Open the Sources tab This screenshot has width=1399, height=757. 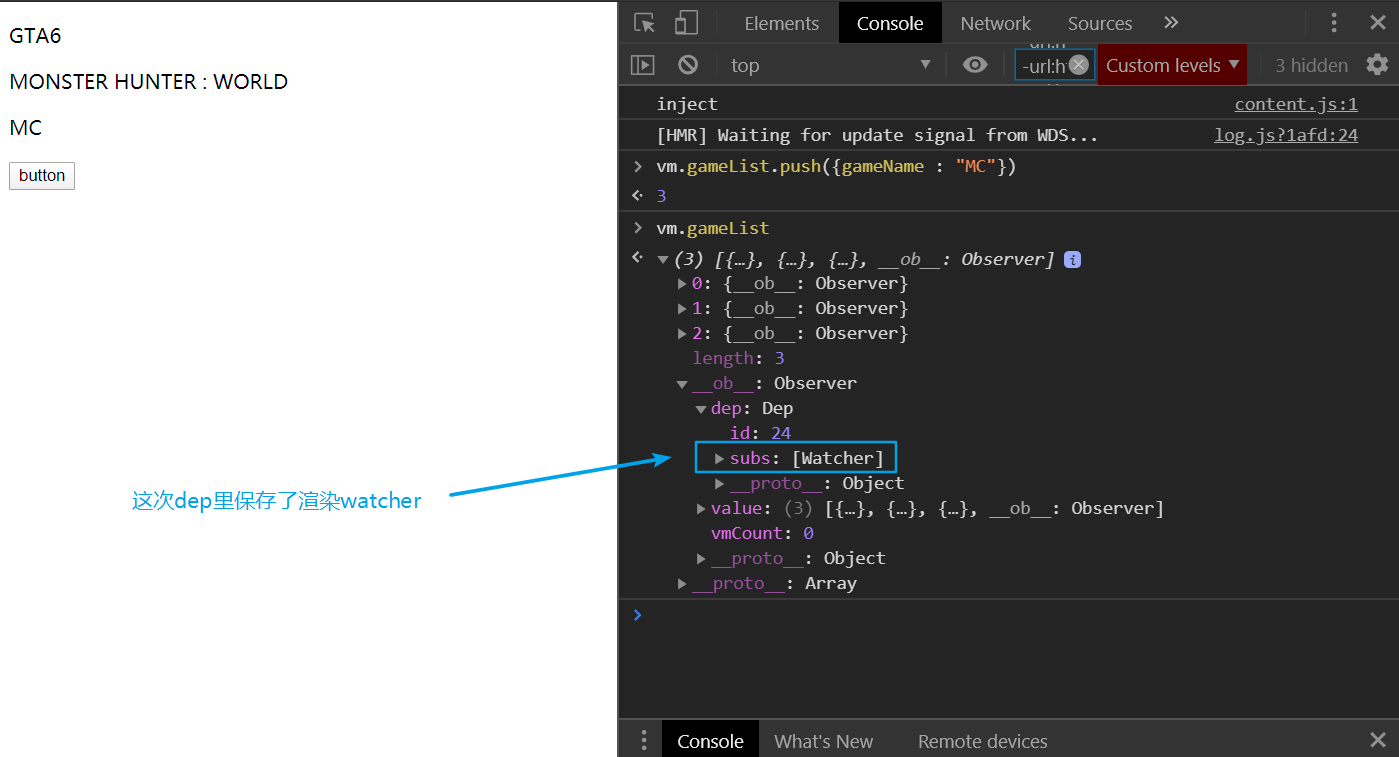coord(1100,23)
